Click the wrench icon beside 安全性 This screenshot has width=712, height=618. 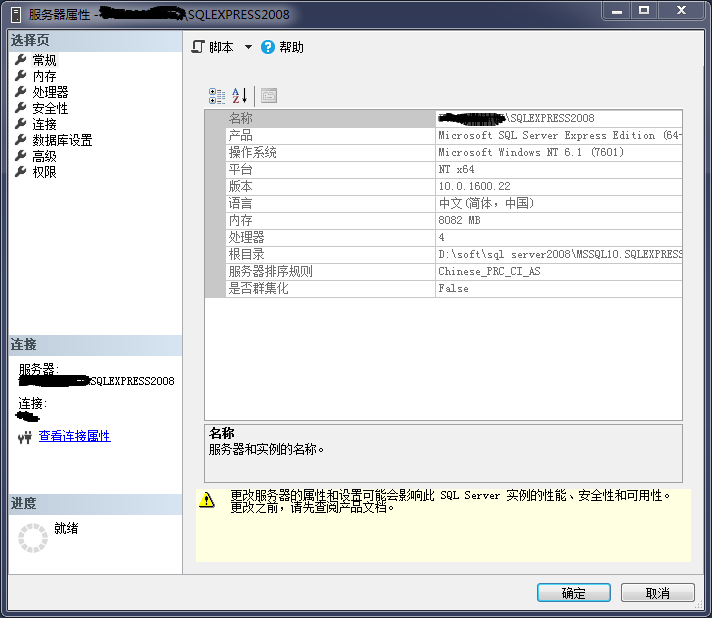pos(20,108)
